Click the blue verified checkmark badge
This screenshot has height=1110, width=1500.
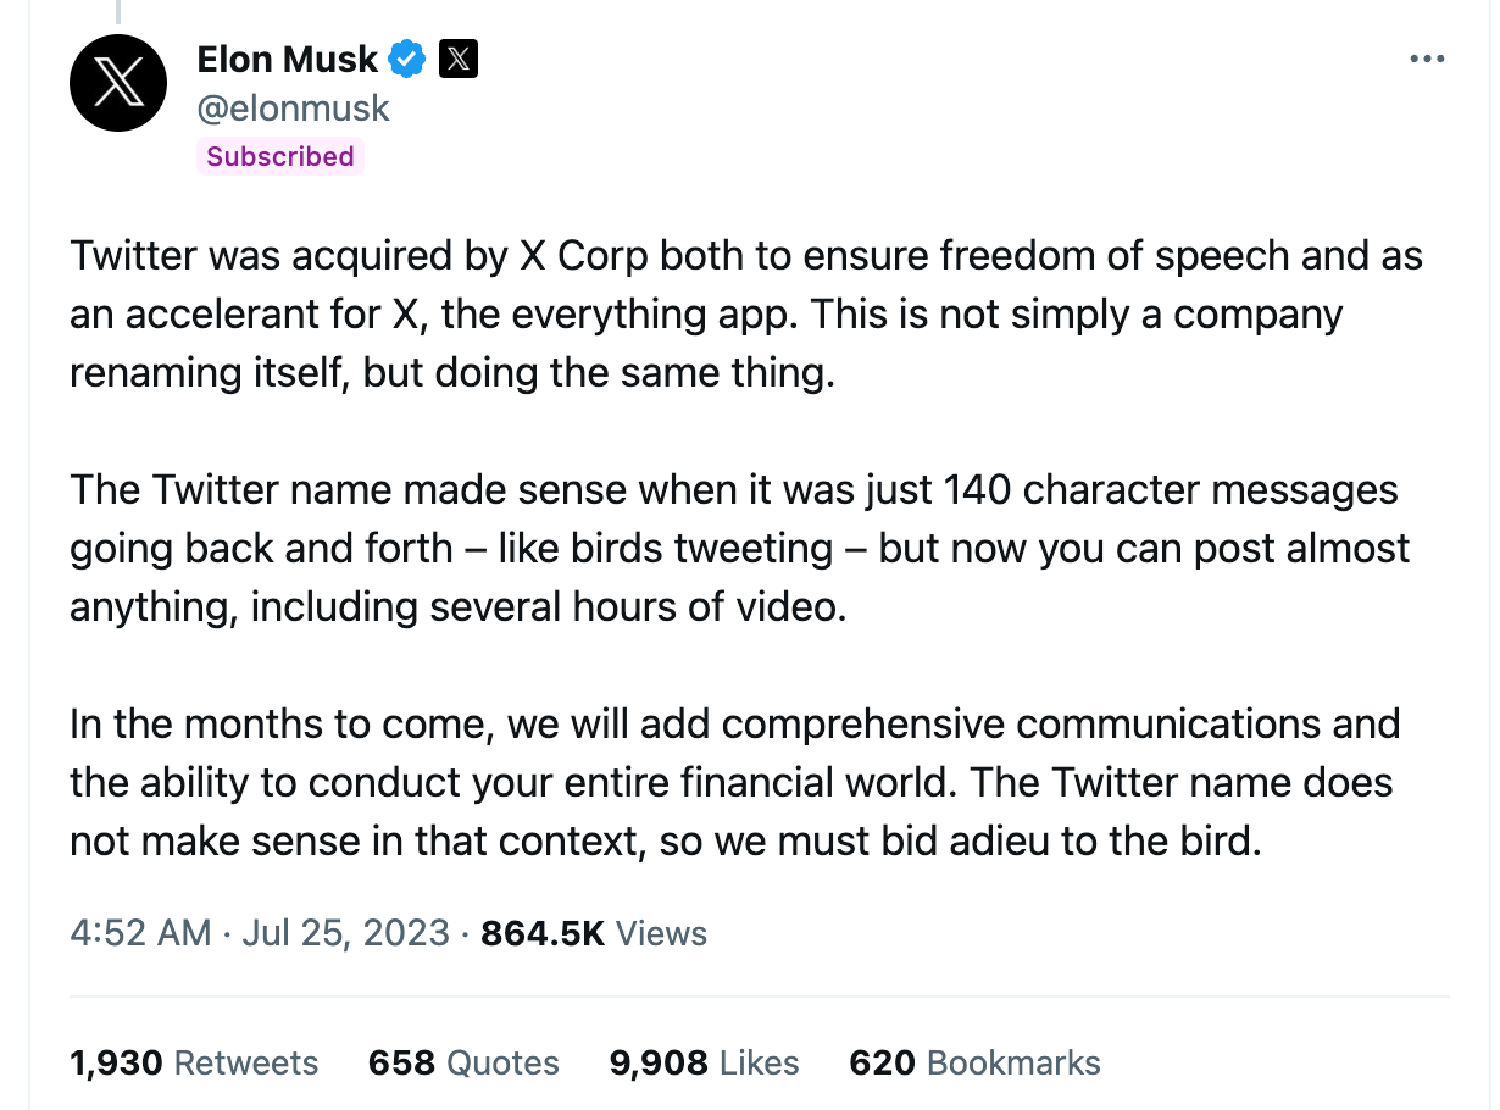point(407,59)
